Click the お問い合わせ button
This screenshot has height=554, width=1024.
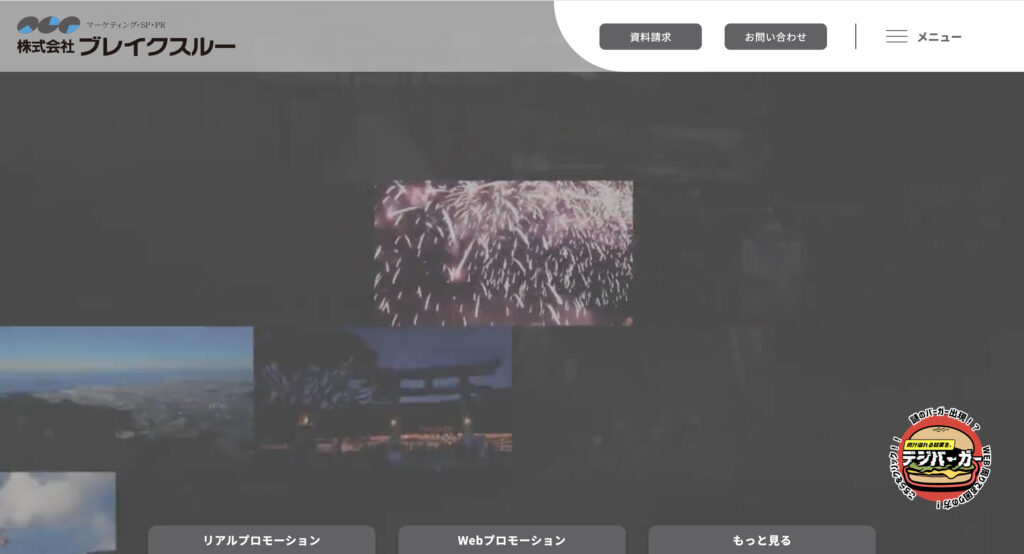775,37
